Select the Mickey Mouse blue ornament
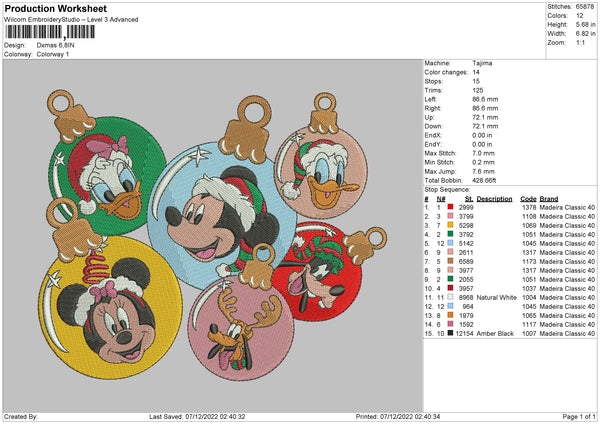The width and height of the screenshot is (600, 424). click(x=222, y=216)
